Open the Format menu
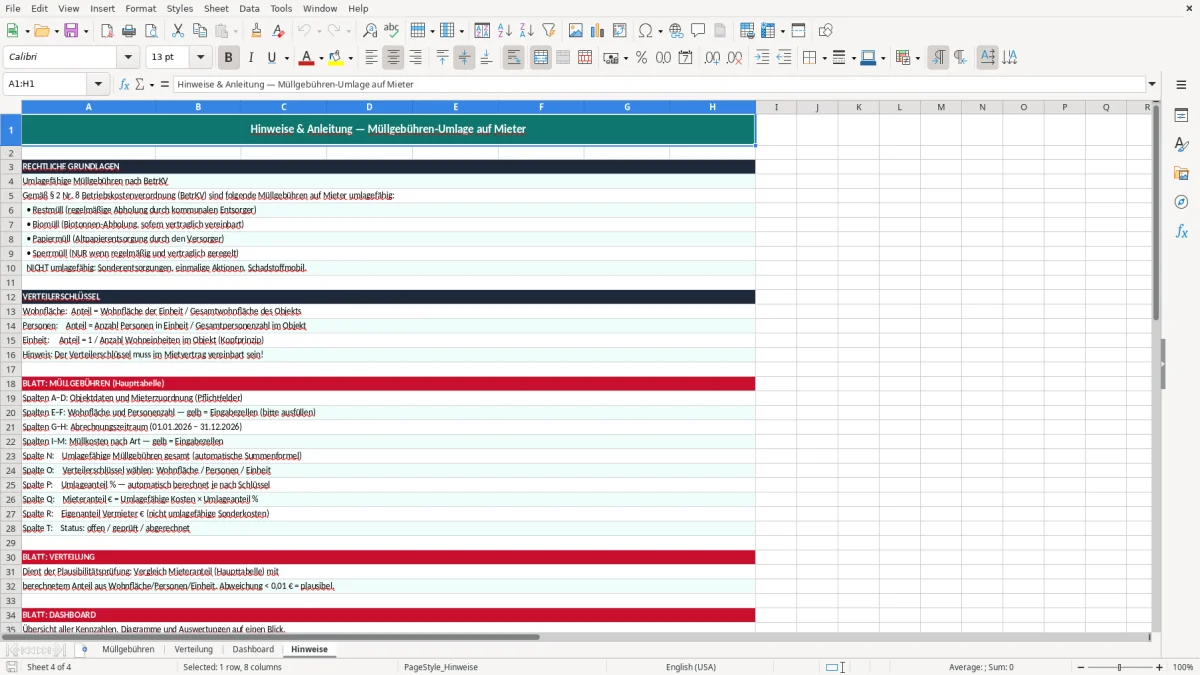 point(141,8)
